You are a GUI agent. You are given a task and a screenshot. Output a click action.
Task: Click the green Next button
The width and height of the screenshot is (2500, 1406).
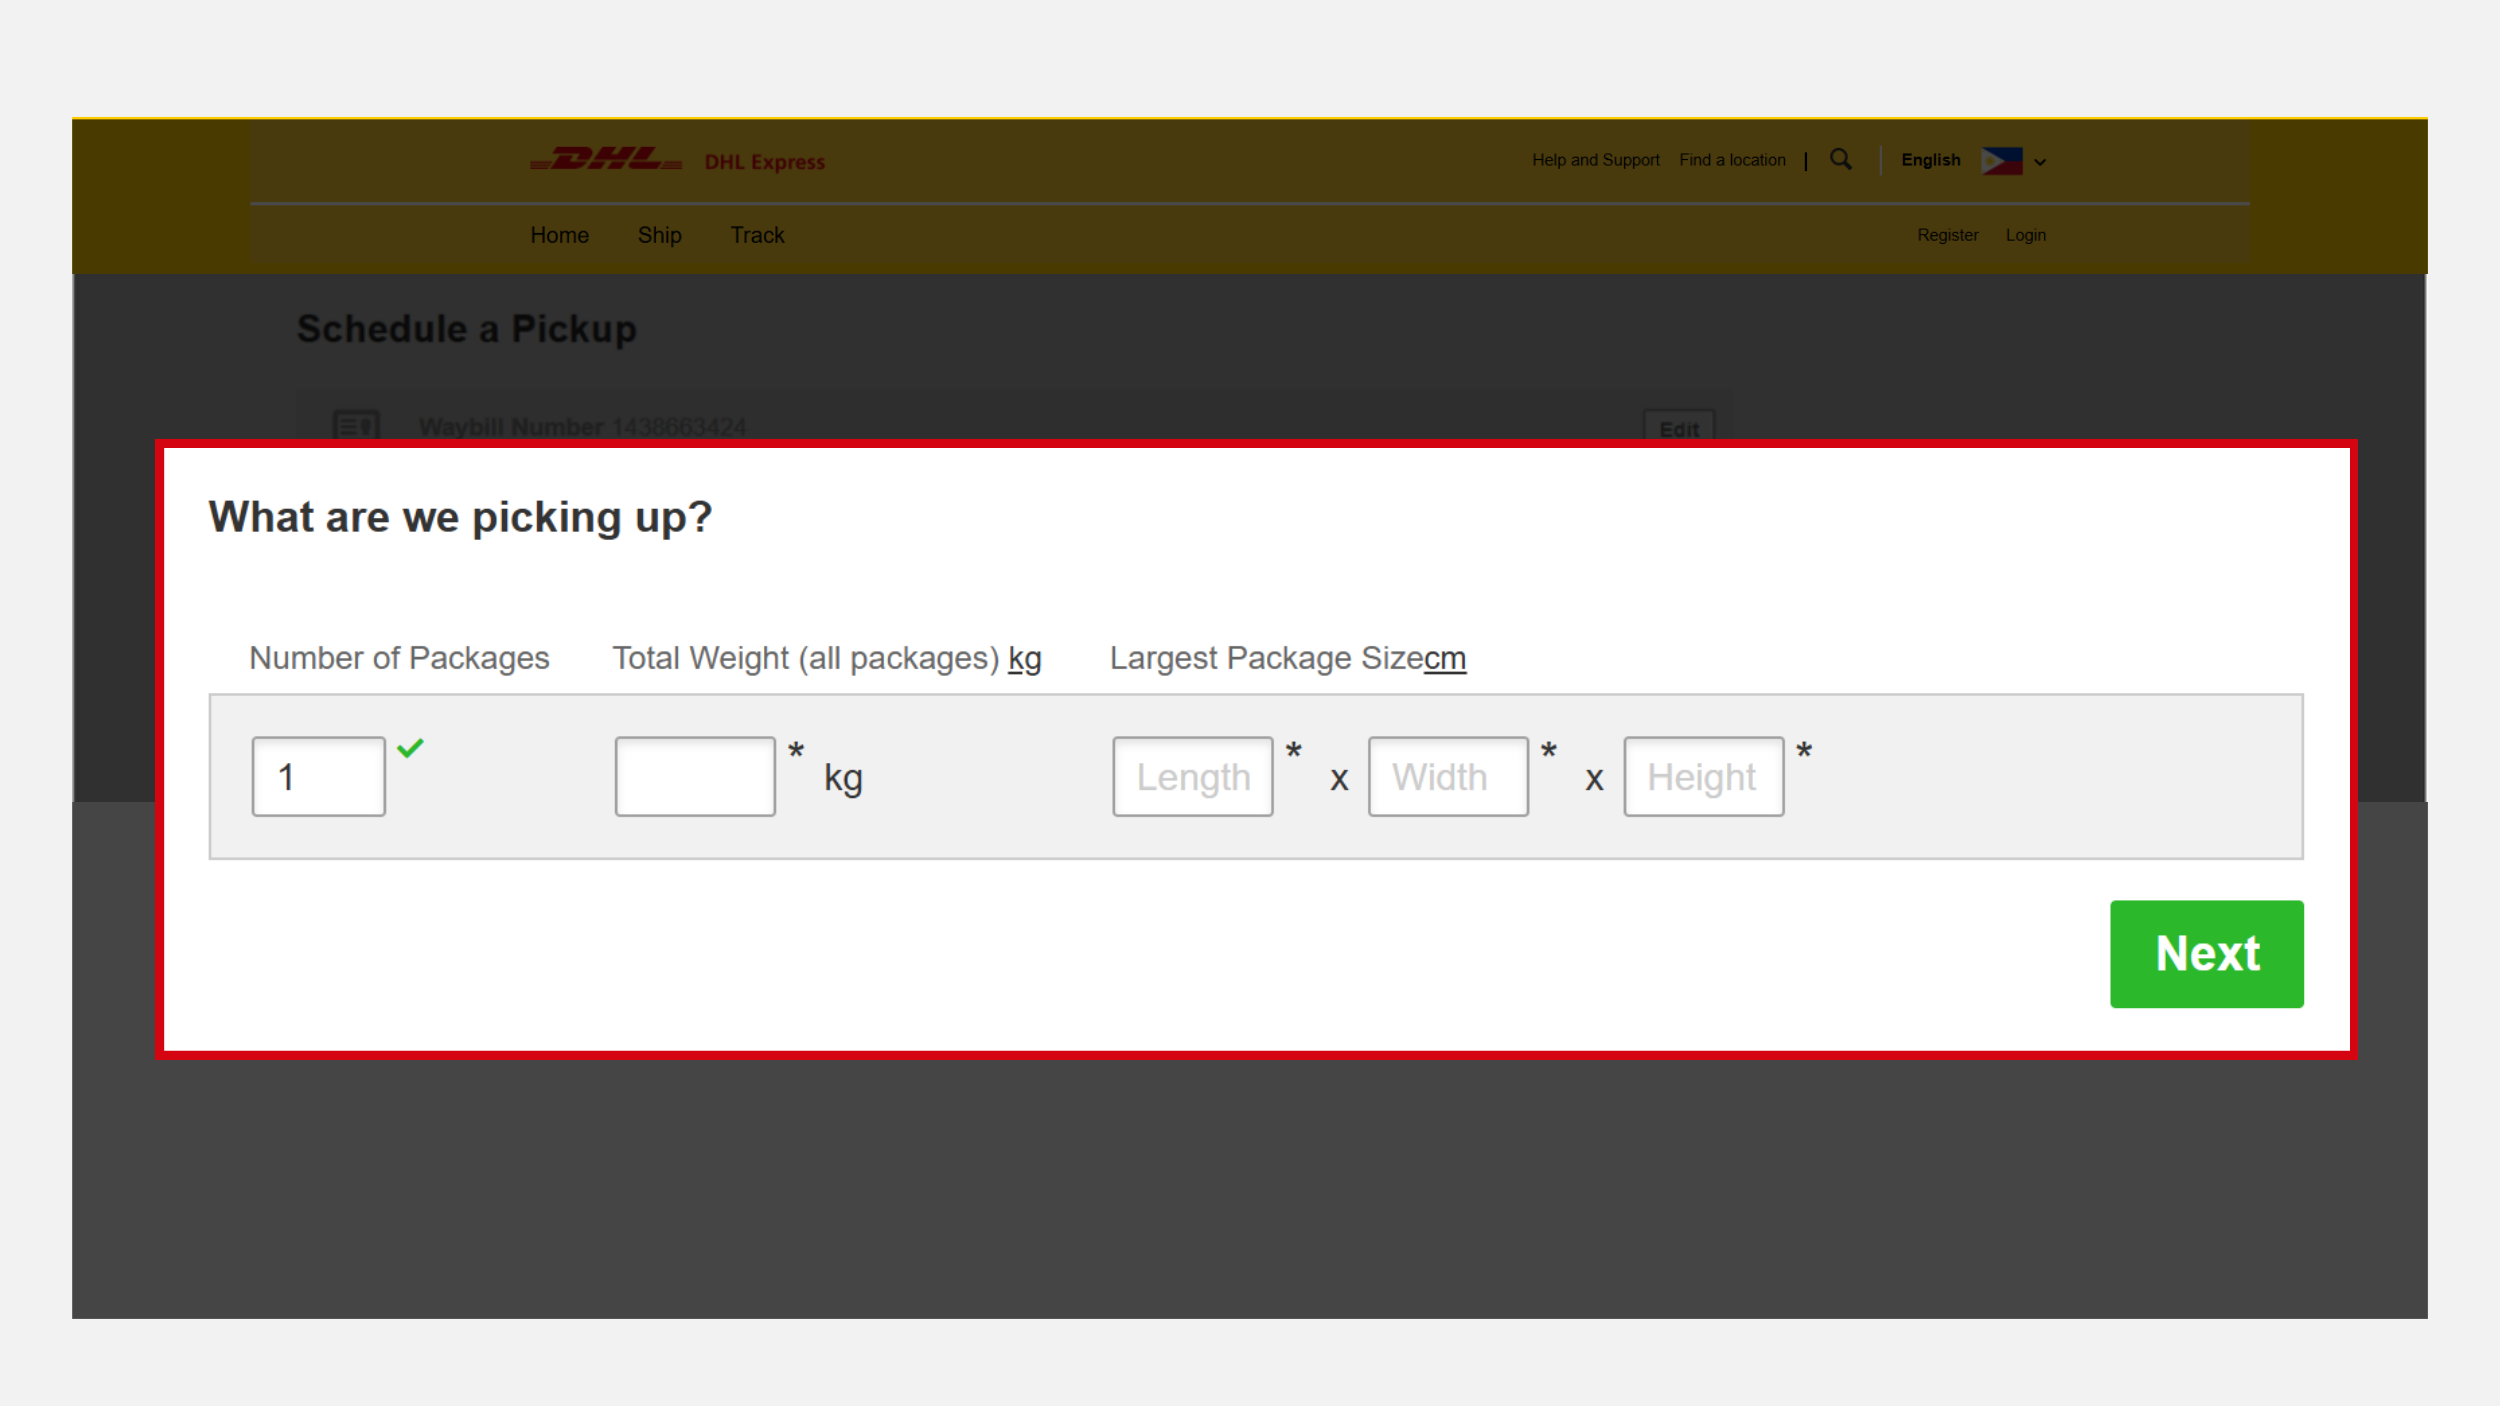[x=2206, y=953]
